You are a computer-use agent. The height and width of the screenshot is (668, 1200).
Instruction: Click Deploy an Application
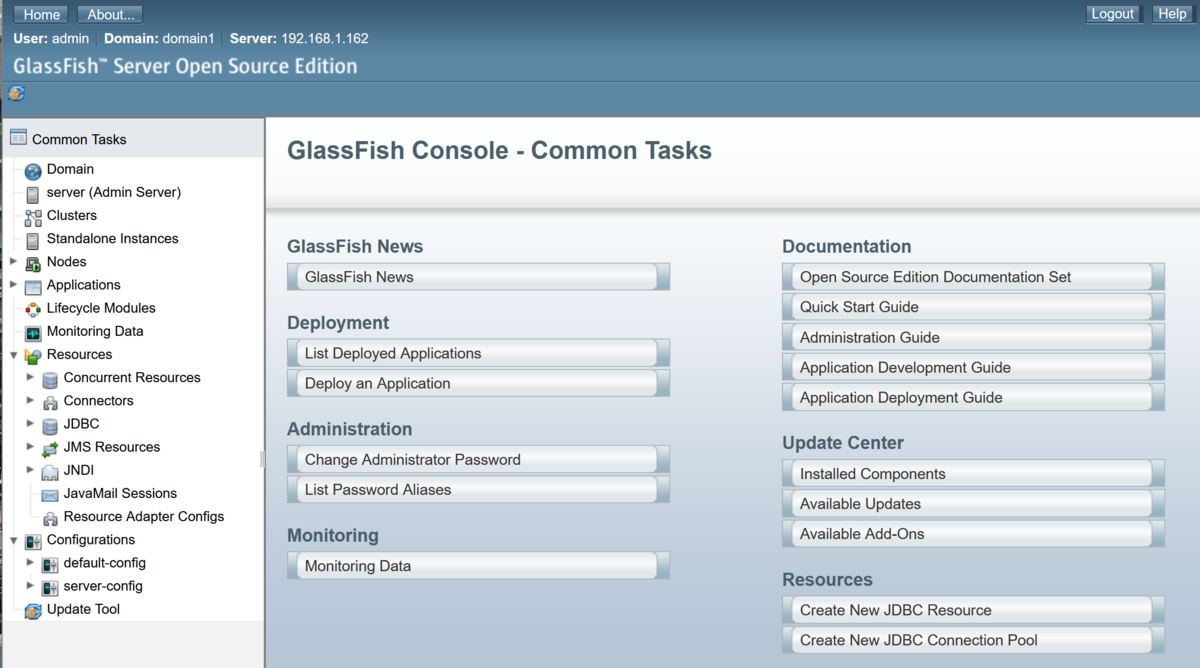[x=478, y=382]
